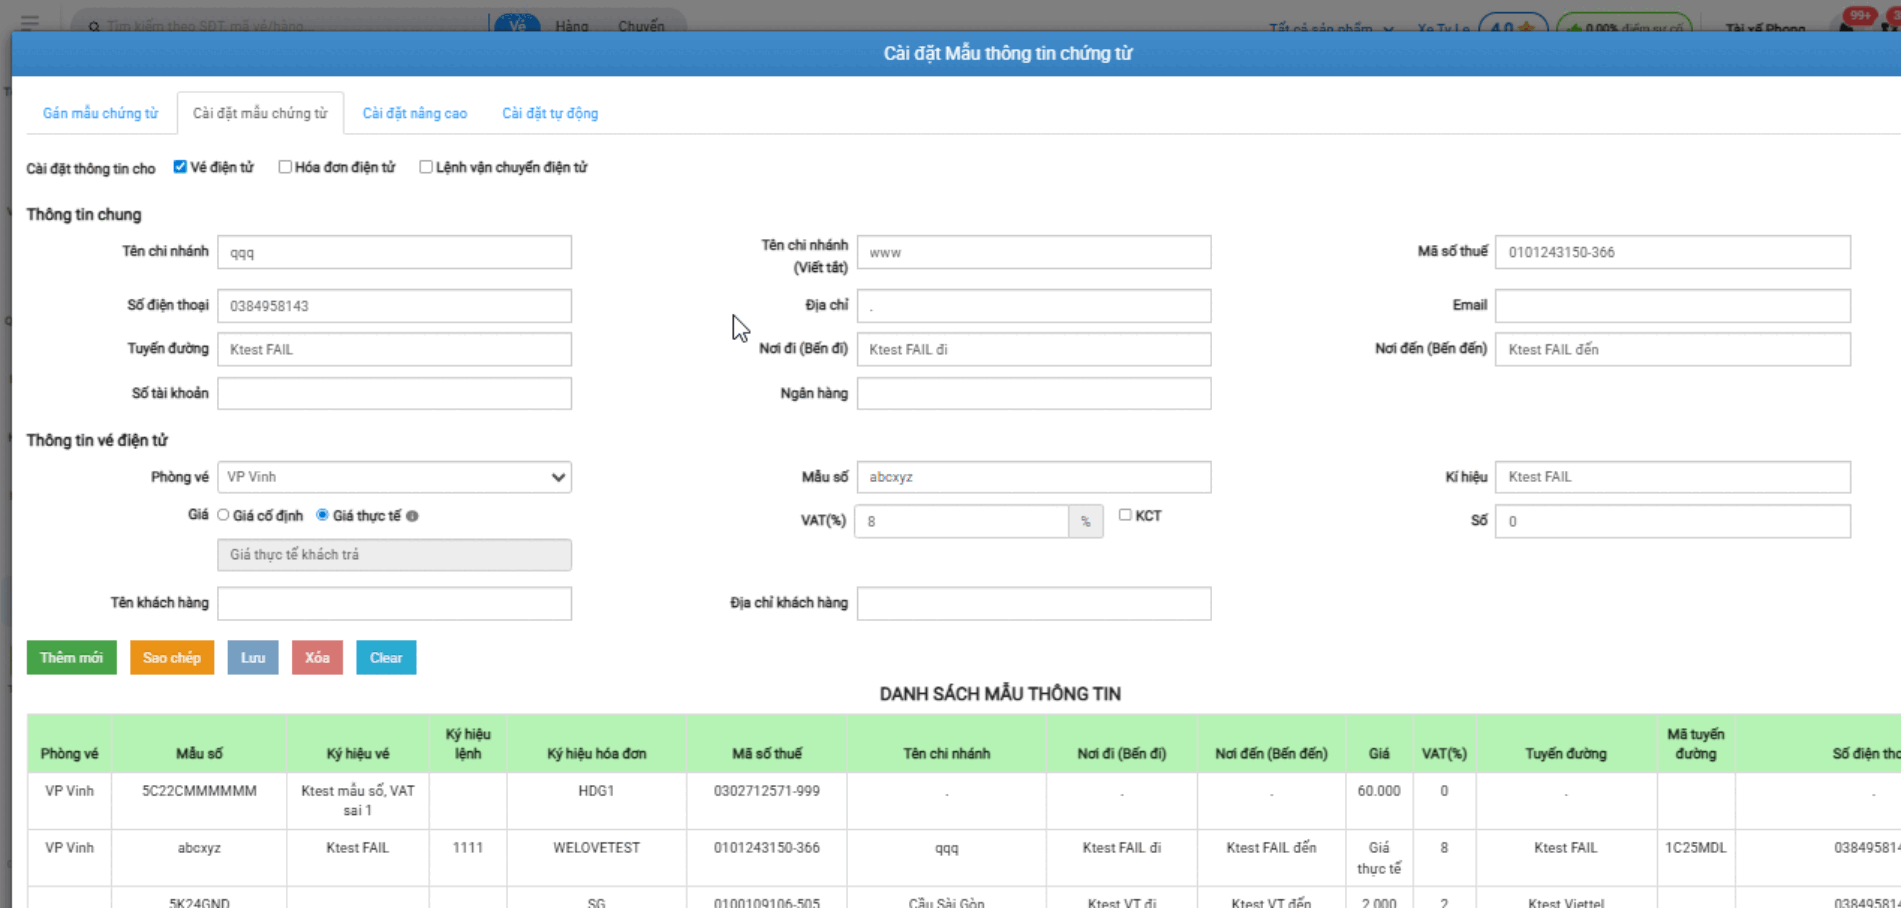The width and height of the screenshot is (1901, 908).
Task: Save with the Lưu button
Action: coord(252,658)
